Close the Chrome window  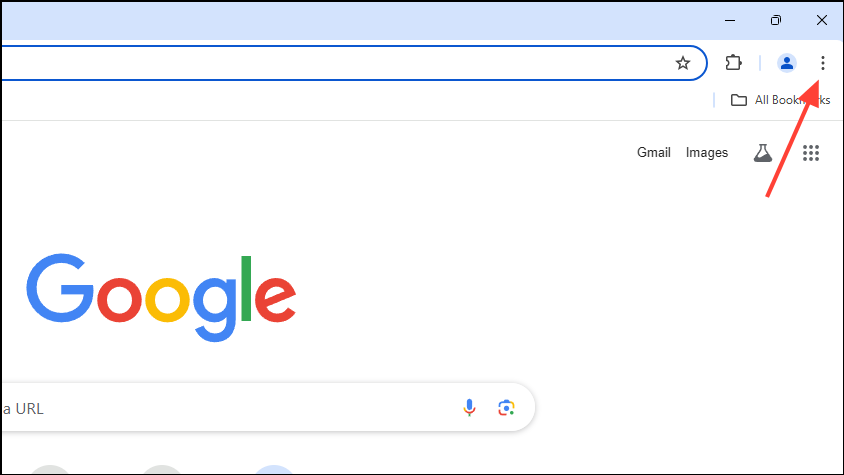(822, 20)
